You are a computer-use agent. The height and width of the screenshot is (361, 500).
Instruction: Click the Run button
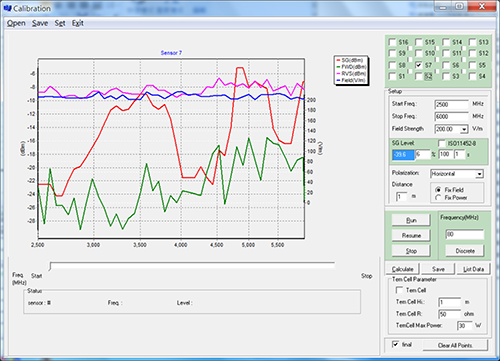point(411,220)
